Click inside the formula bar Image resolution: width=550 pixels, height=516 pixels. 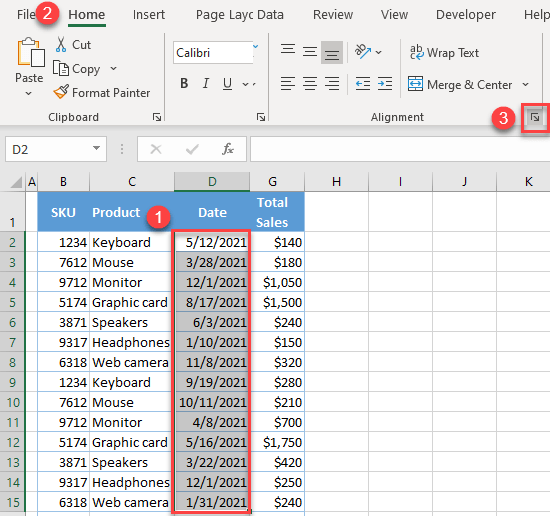tap(400, 149)
